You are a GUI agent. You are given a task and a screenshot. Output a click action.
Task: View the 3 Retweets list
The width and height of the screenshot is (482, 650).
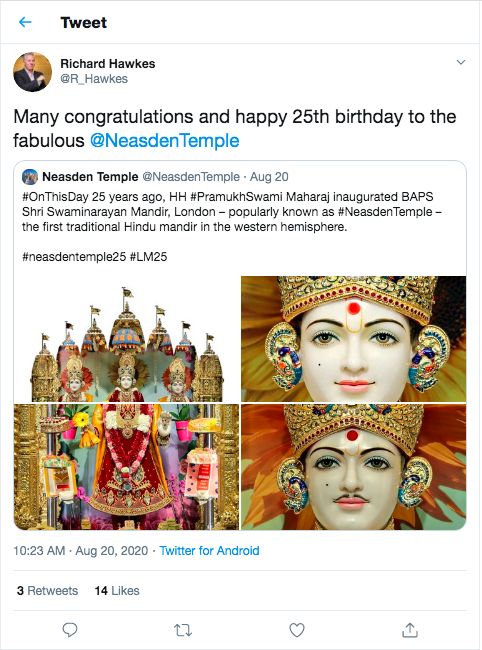click(x=47, y=590)
